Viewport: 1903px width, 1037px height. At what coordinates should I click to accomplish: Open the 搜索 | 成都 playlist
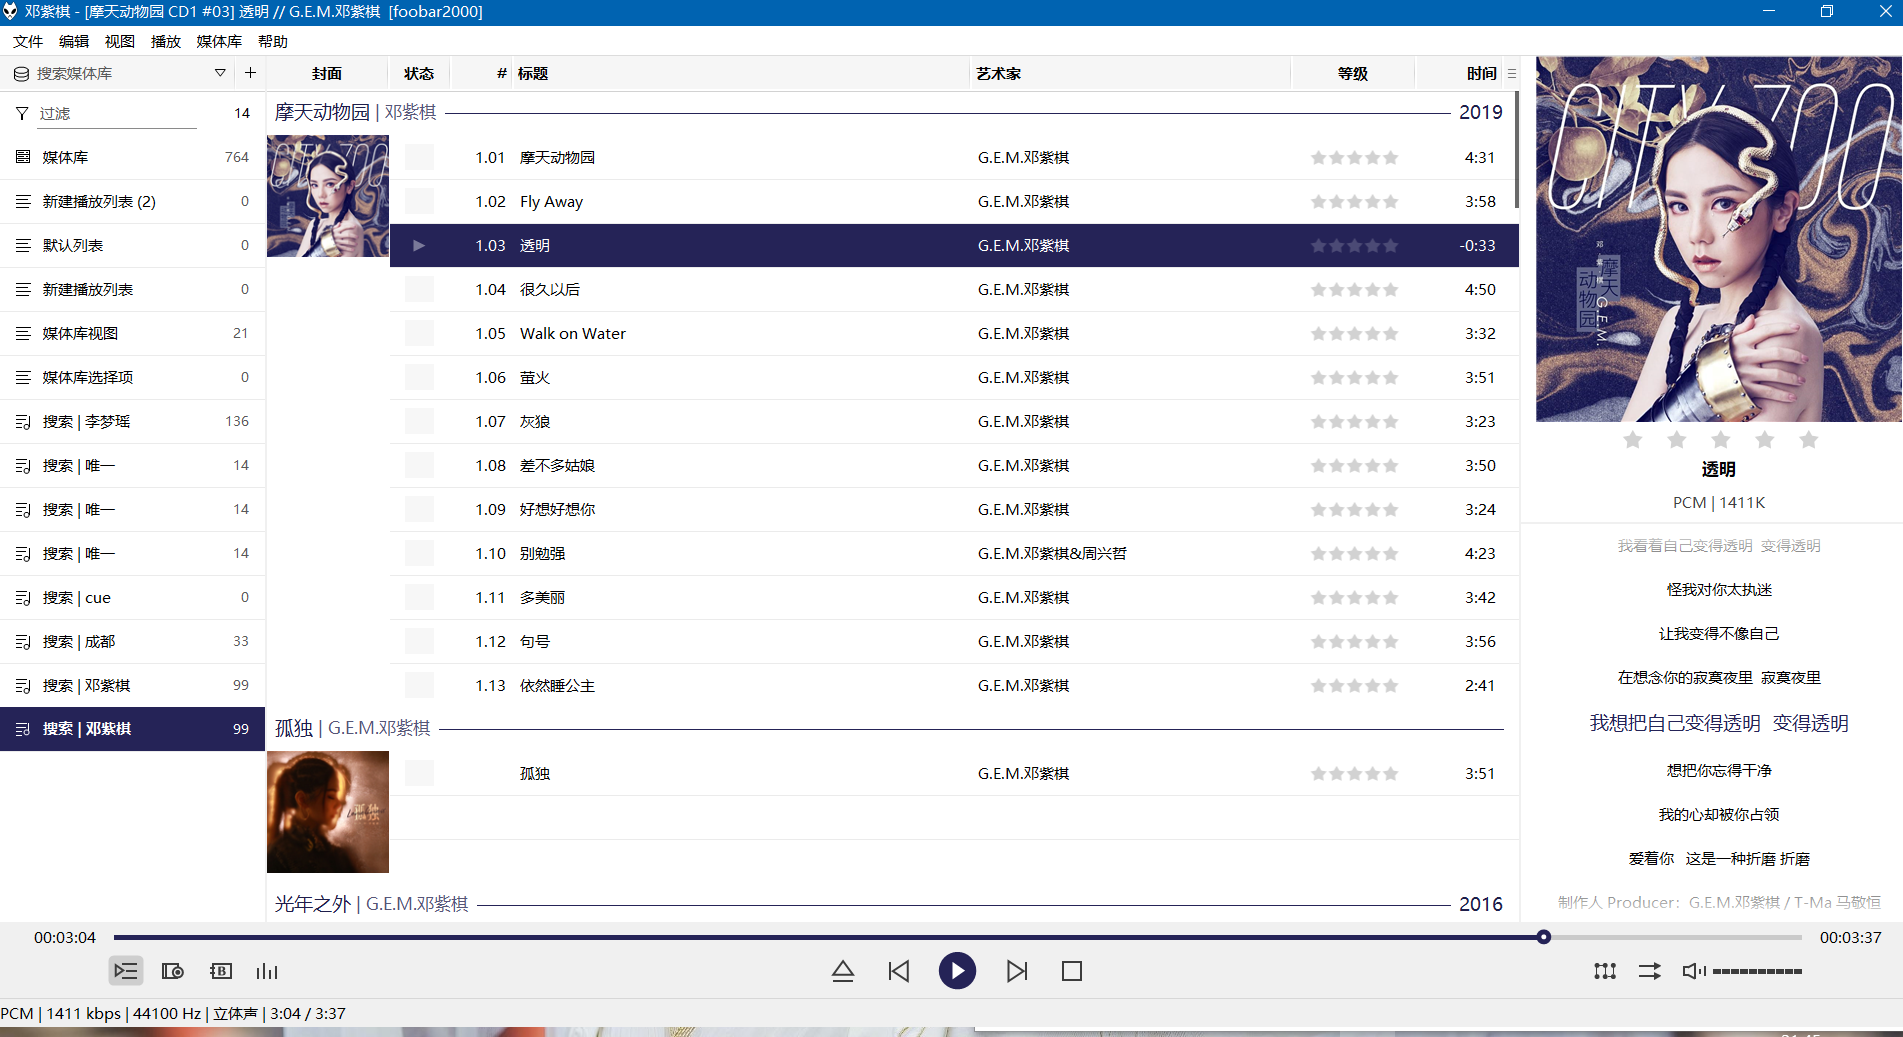point(132,641)
